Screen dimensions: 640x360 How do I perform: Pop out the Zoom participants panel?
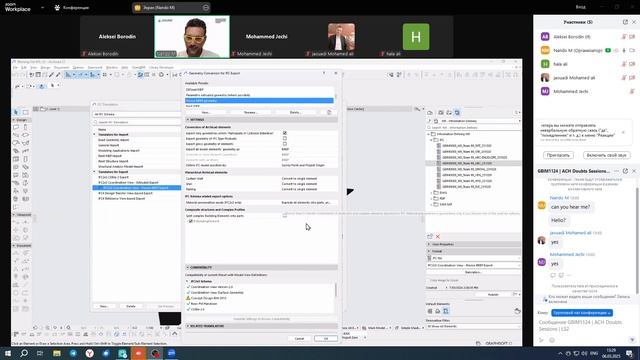pos(625,22)
